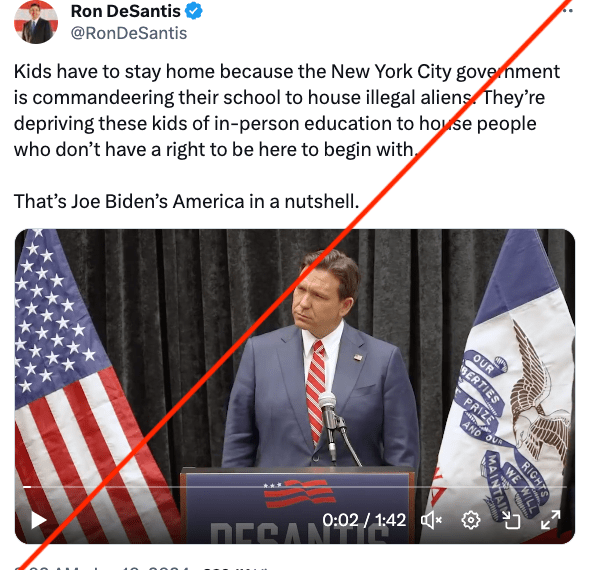Expand video to fullscreen
The height and width of the screenshot is (570, 590).
click(x=550, y=520)
